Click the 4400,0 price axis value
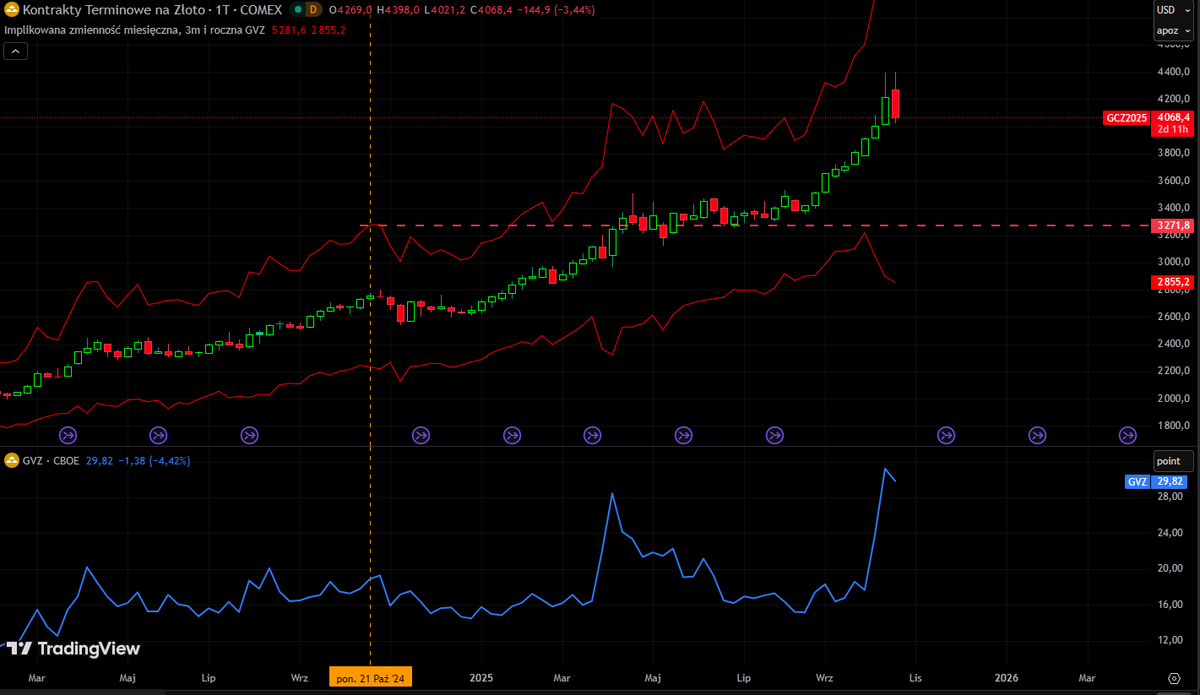The width and height of the screenshot is (1200, 695). (1175, 72)
